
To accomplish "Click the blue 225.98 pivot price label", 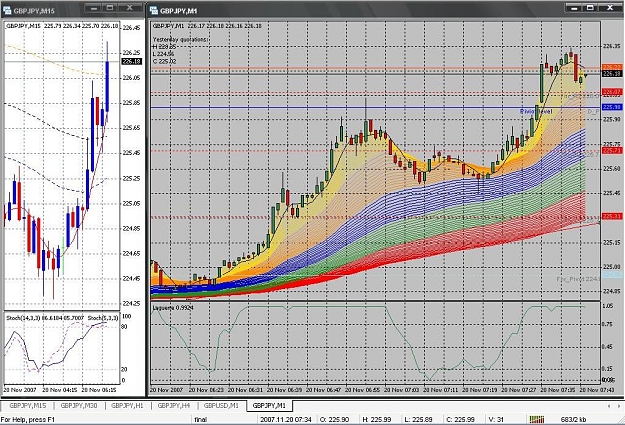I will point(612,107).
